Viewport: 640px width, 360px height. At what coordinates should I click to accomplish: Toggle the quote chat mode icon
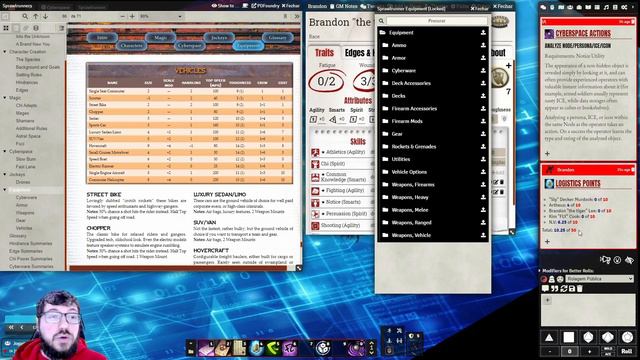pos(554,289)
